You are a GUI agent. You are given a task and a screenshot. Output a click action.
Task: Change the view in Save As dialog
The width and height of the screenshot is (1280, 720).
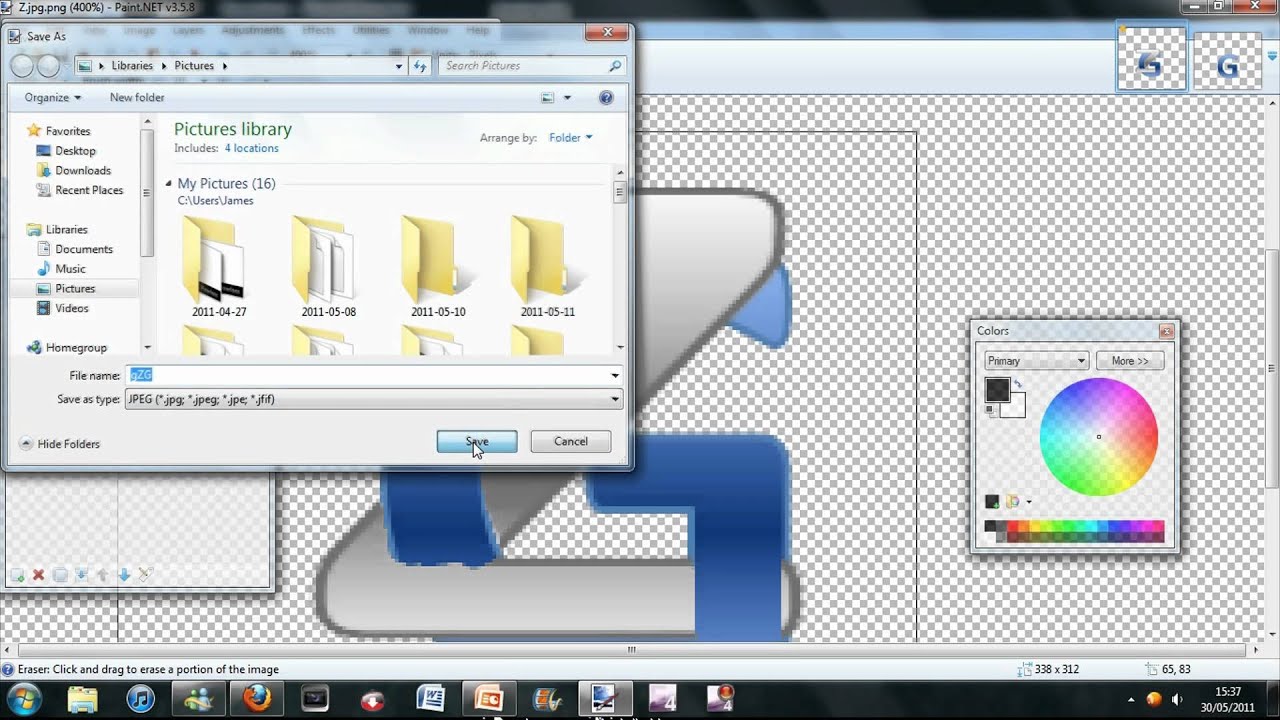(x=547, y=97)
